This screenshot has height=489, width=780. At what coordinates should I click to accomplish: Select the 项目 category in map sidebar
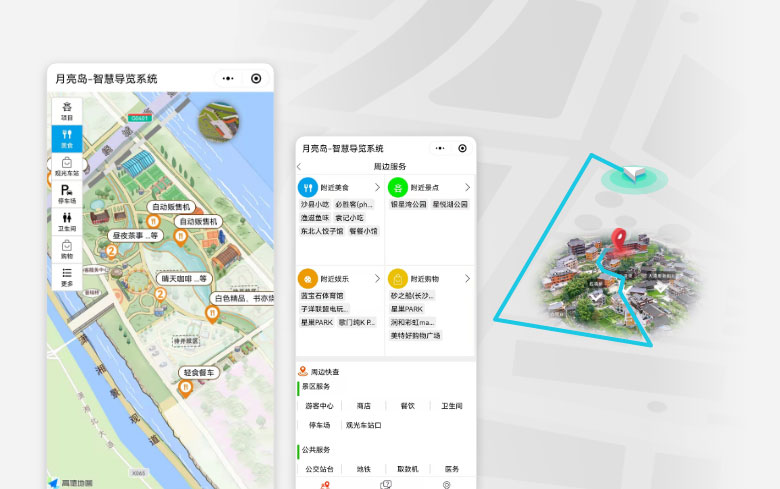tap(67, 110)
